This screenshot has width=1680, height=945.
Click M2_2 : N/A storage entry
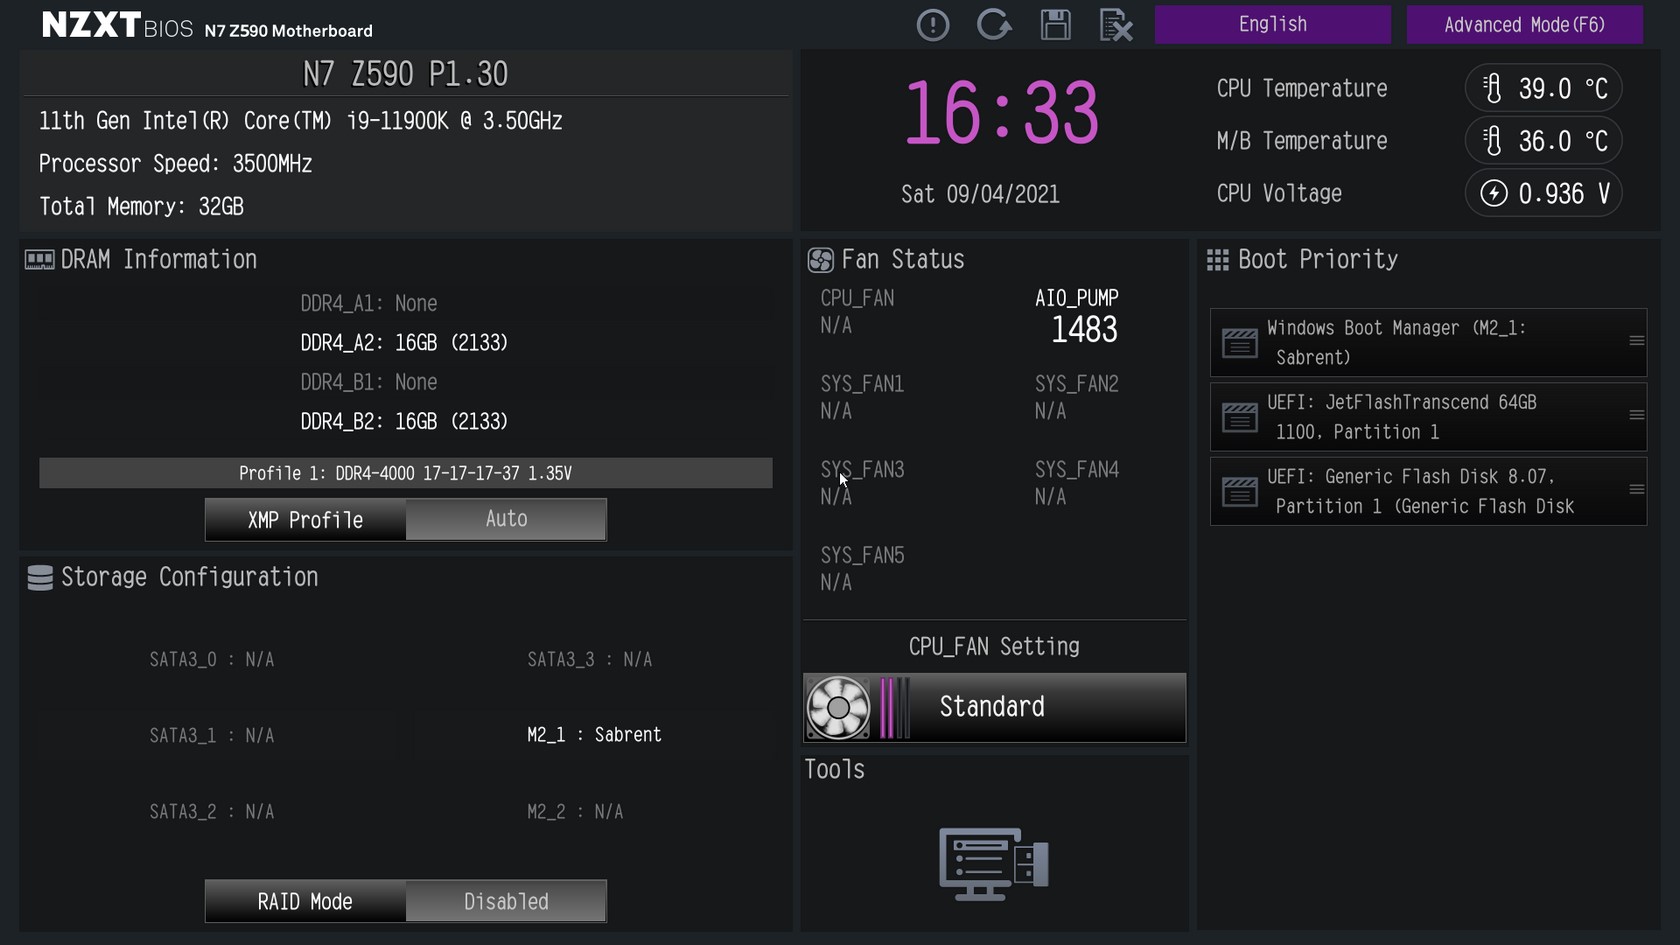575,812
